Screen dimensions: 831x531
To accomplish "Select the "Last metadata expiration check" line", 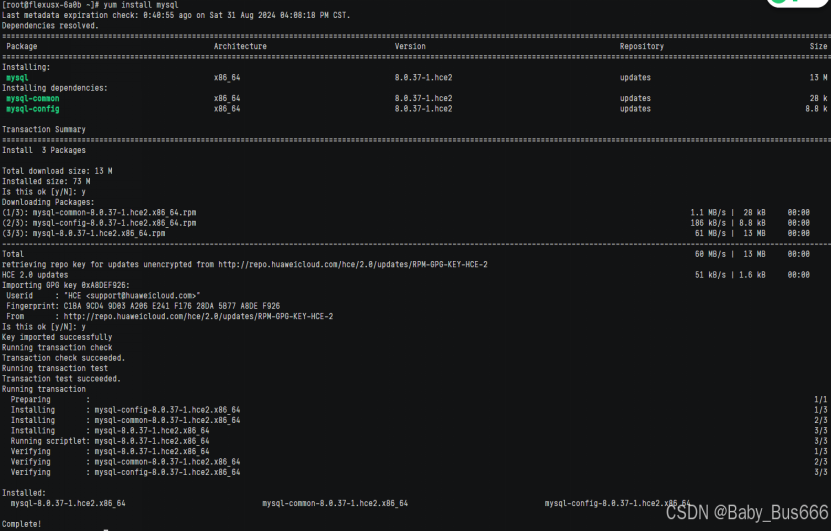I will point(176,15).
